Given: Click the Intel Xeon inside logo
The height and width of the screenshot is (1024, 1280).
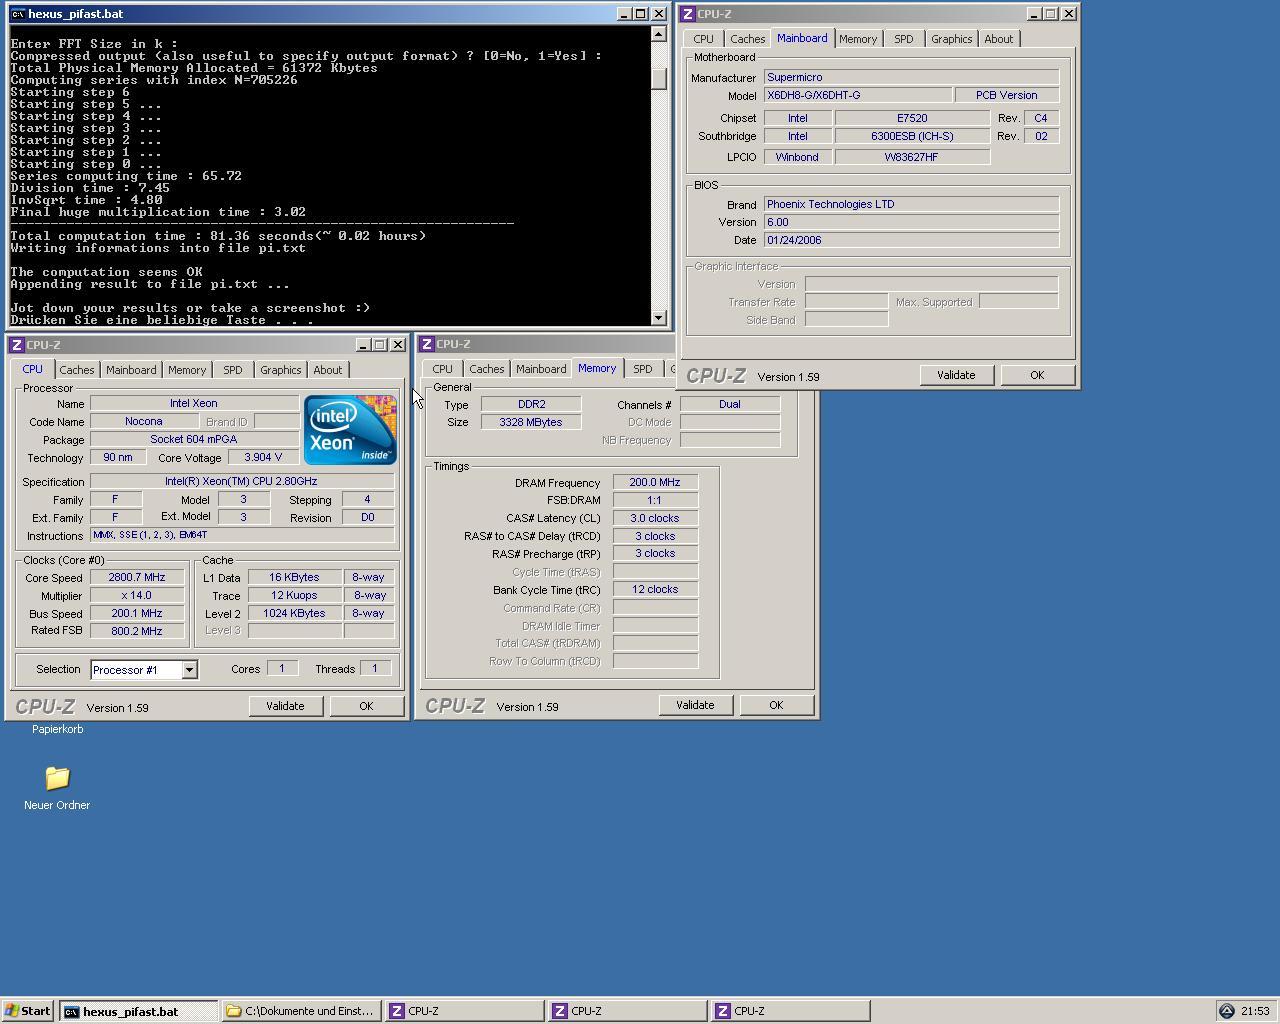Looking at the screenshot, I should coord(350,429).
